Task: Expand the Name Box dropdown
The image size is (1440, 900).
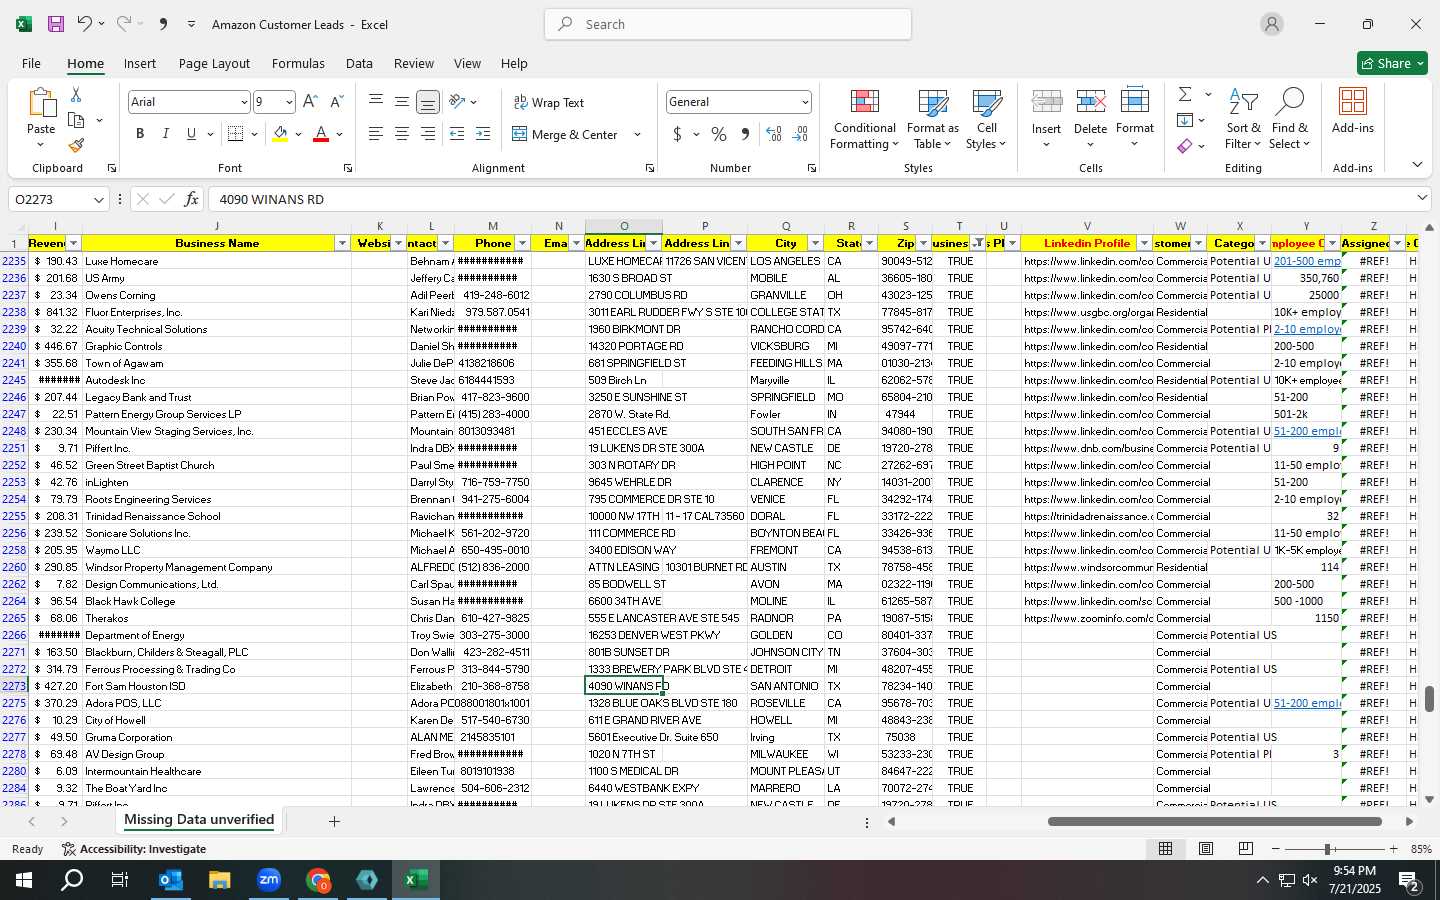Action: click(x=98, y=200)
